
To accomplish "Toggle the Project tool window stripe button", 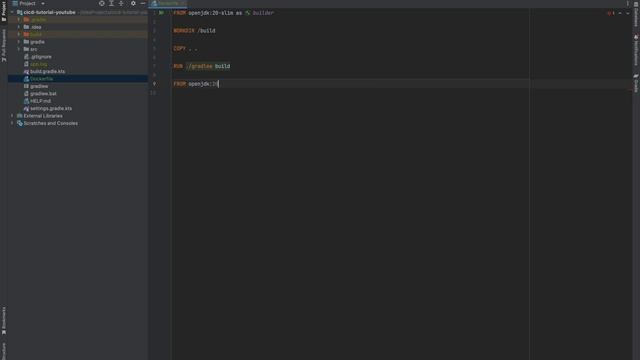I will tap(4, 10).
